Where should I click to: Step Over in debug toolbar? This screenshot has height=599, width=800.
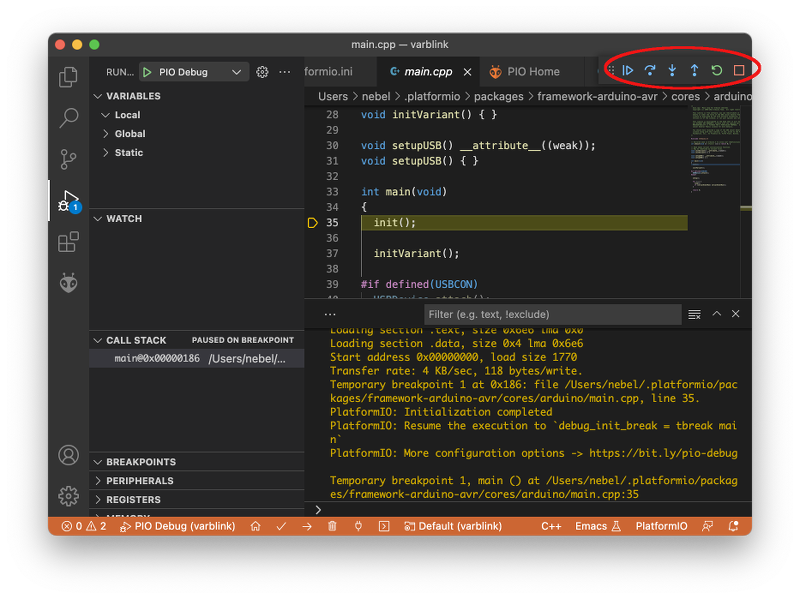coord(650,70)
